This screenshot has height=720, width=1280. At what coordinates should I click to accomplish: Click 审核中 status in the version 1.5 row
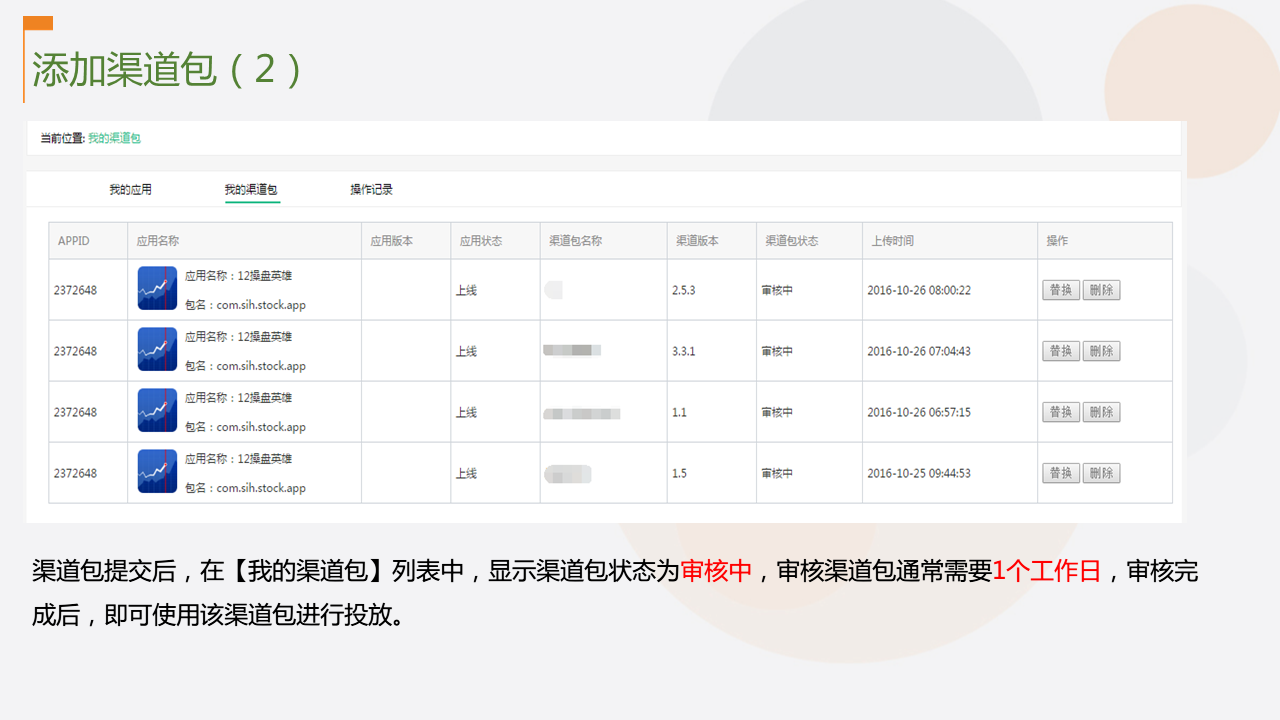point(777,473)
